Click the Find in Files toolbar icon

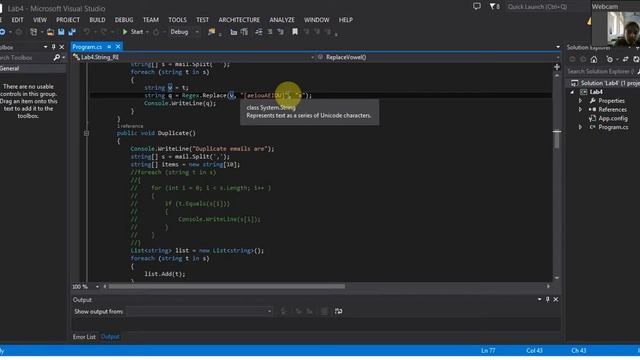click(x=211, y=32)
